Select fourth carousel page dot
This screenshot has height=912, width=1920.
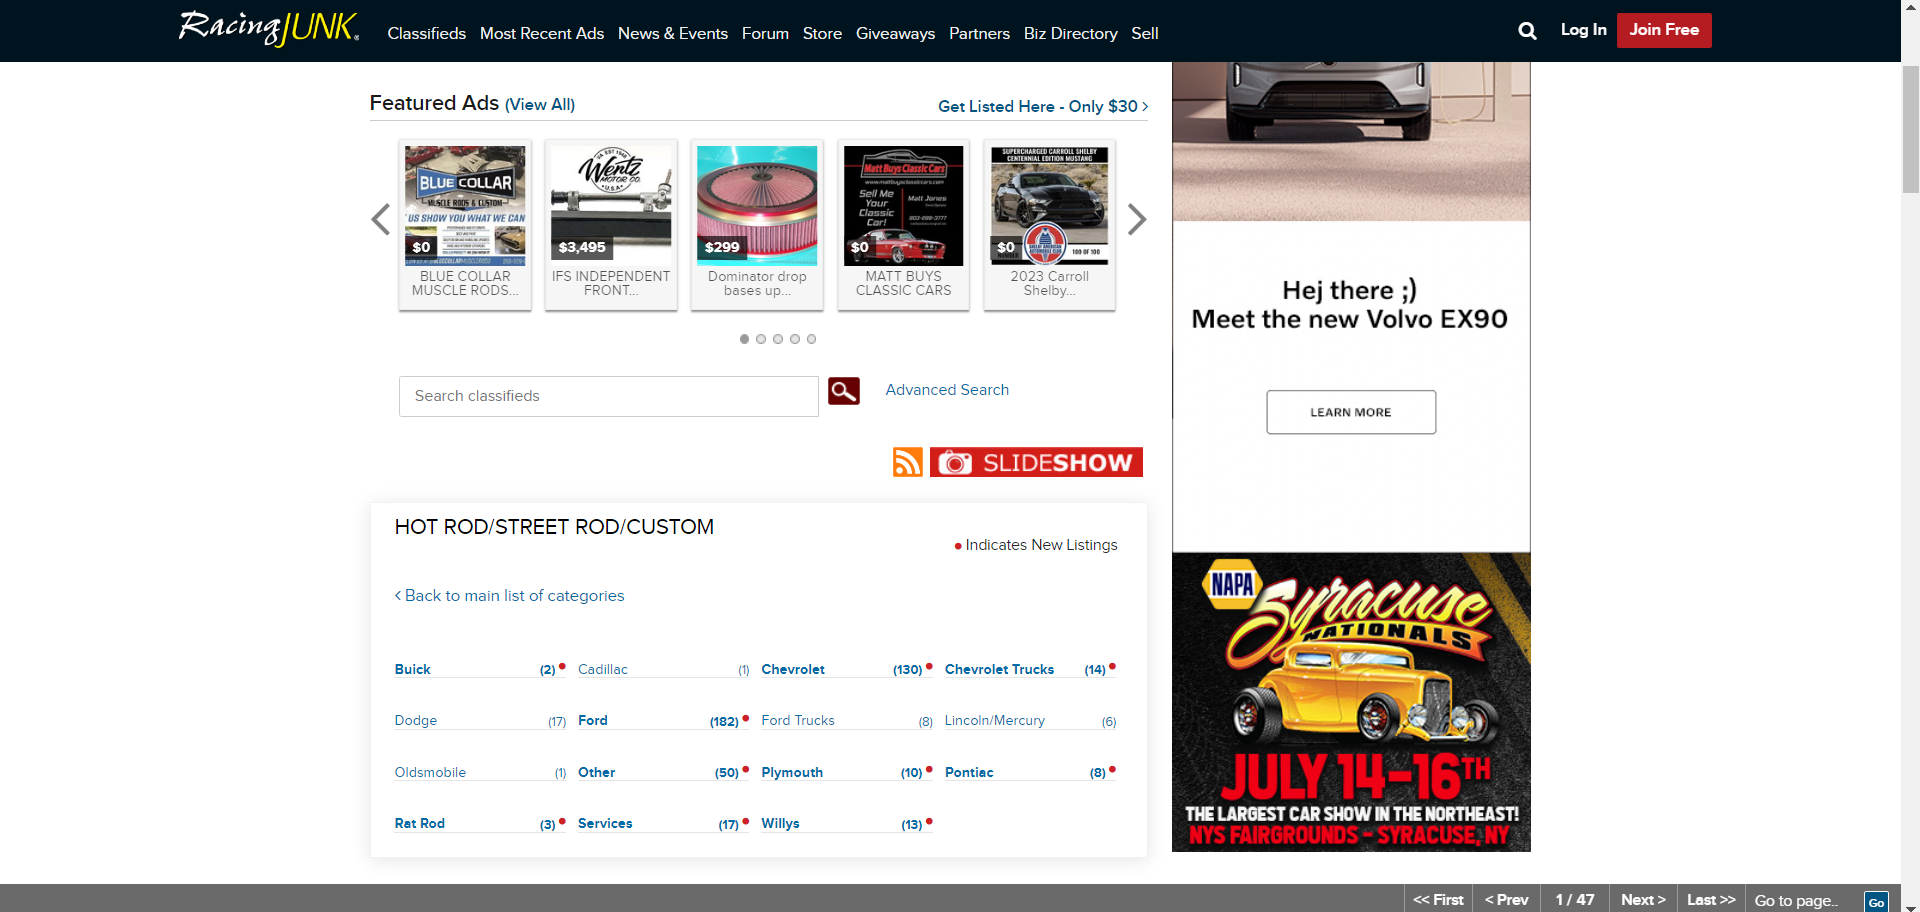[795, 339]
